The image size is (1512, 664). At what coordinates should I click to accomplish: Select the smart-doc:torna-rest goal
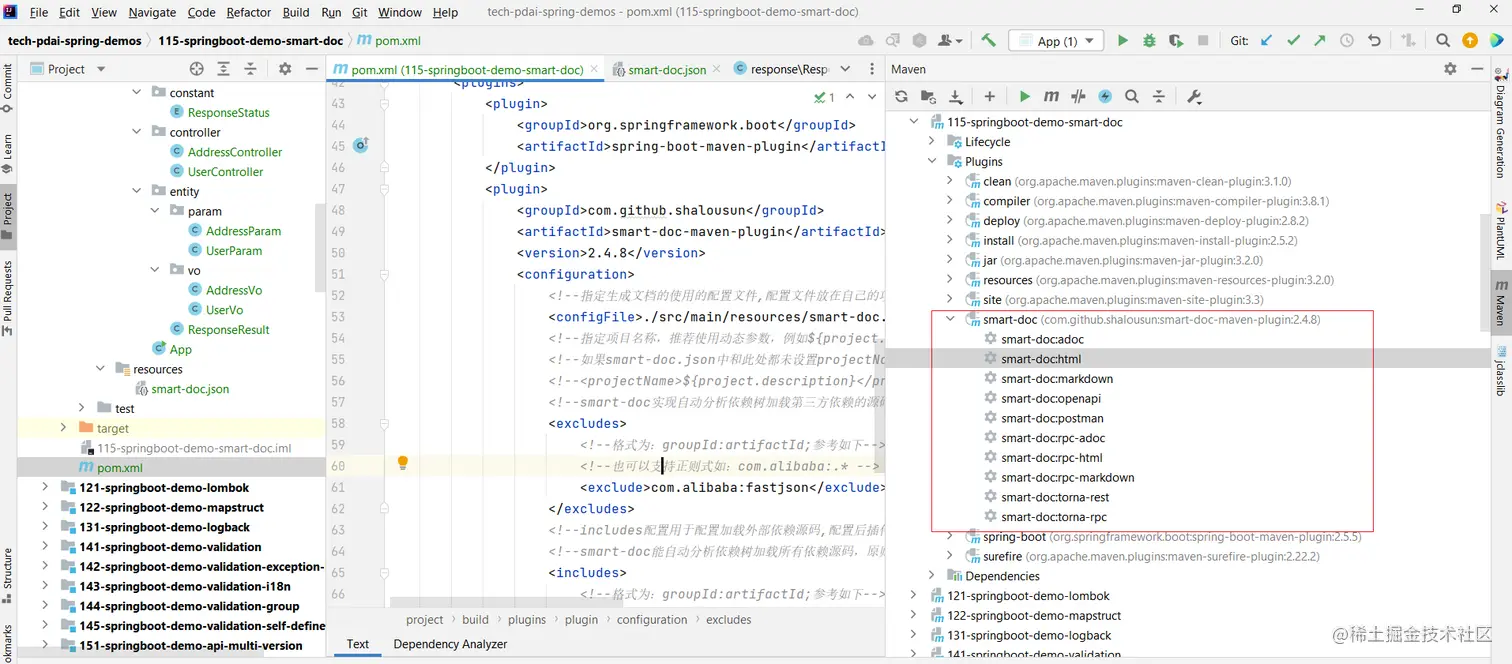(1055, 497)
